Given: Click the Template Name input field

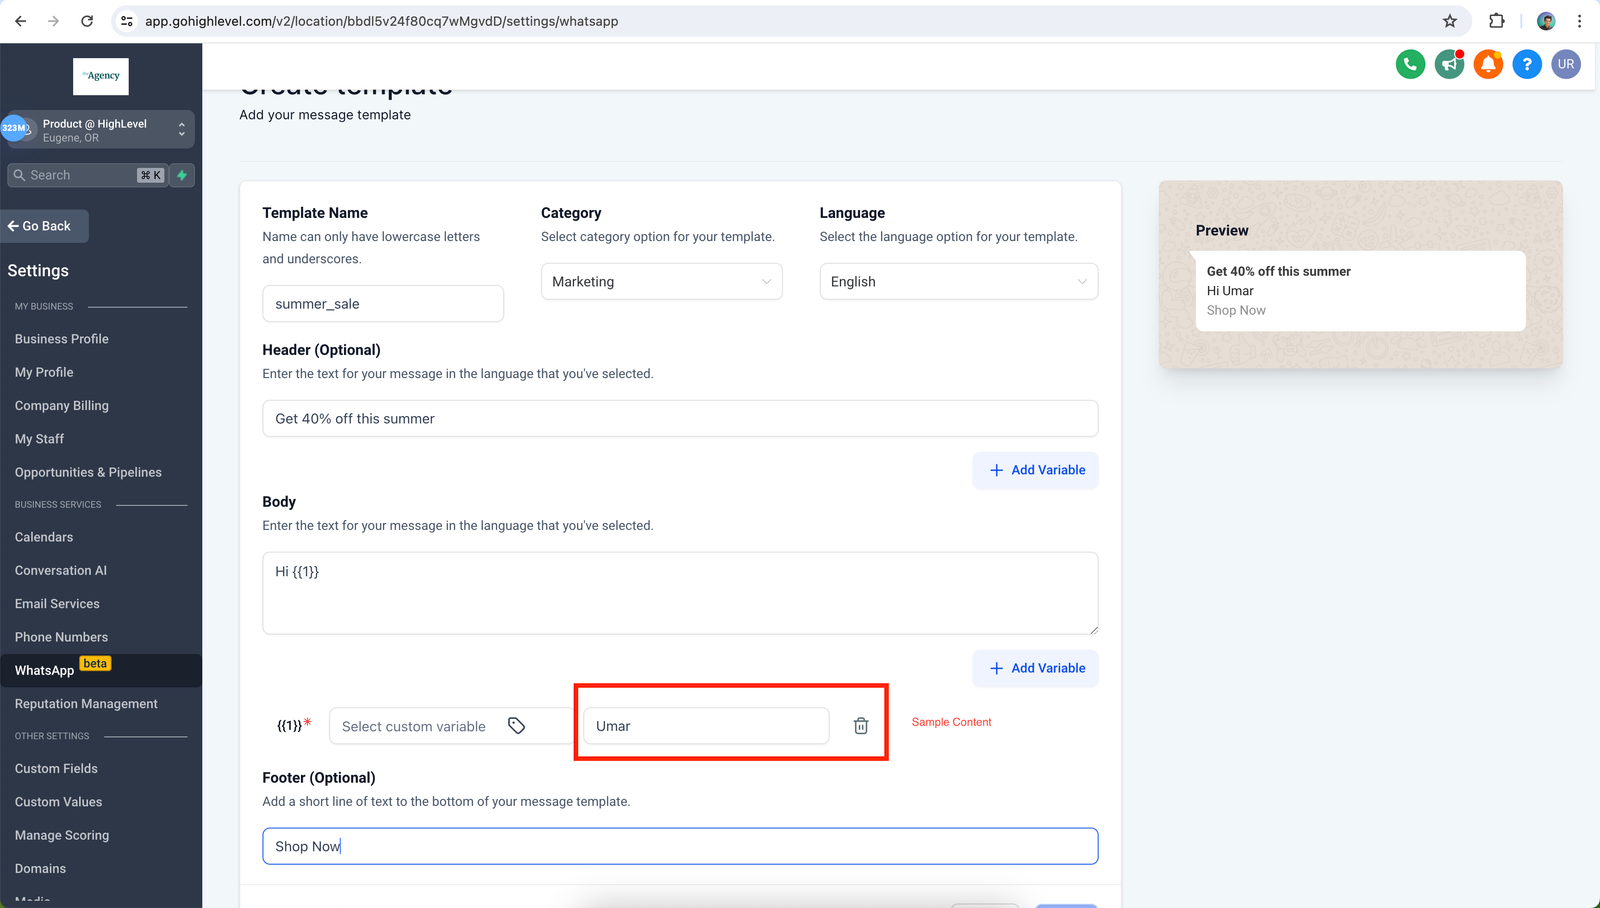Looking at the screenshot, I should point(383,304).
